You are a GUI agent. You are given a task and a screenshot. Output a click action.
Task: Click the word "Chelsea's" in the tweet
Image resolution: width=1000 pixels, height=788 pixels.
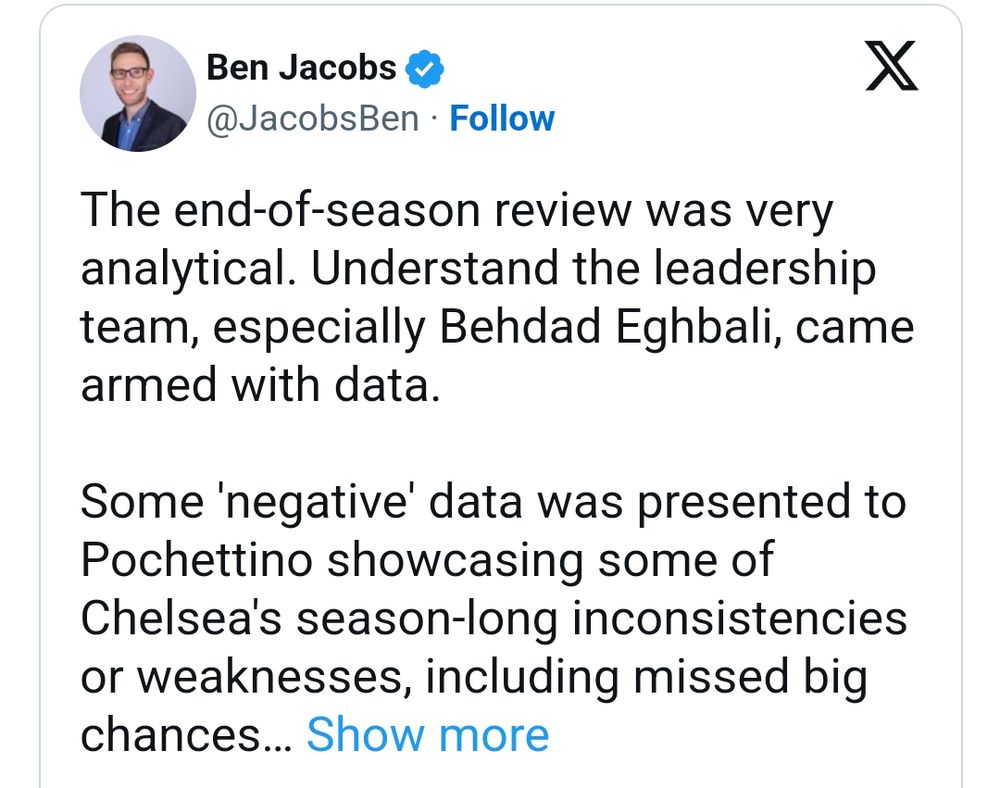coord(181,618)
